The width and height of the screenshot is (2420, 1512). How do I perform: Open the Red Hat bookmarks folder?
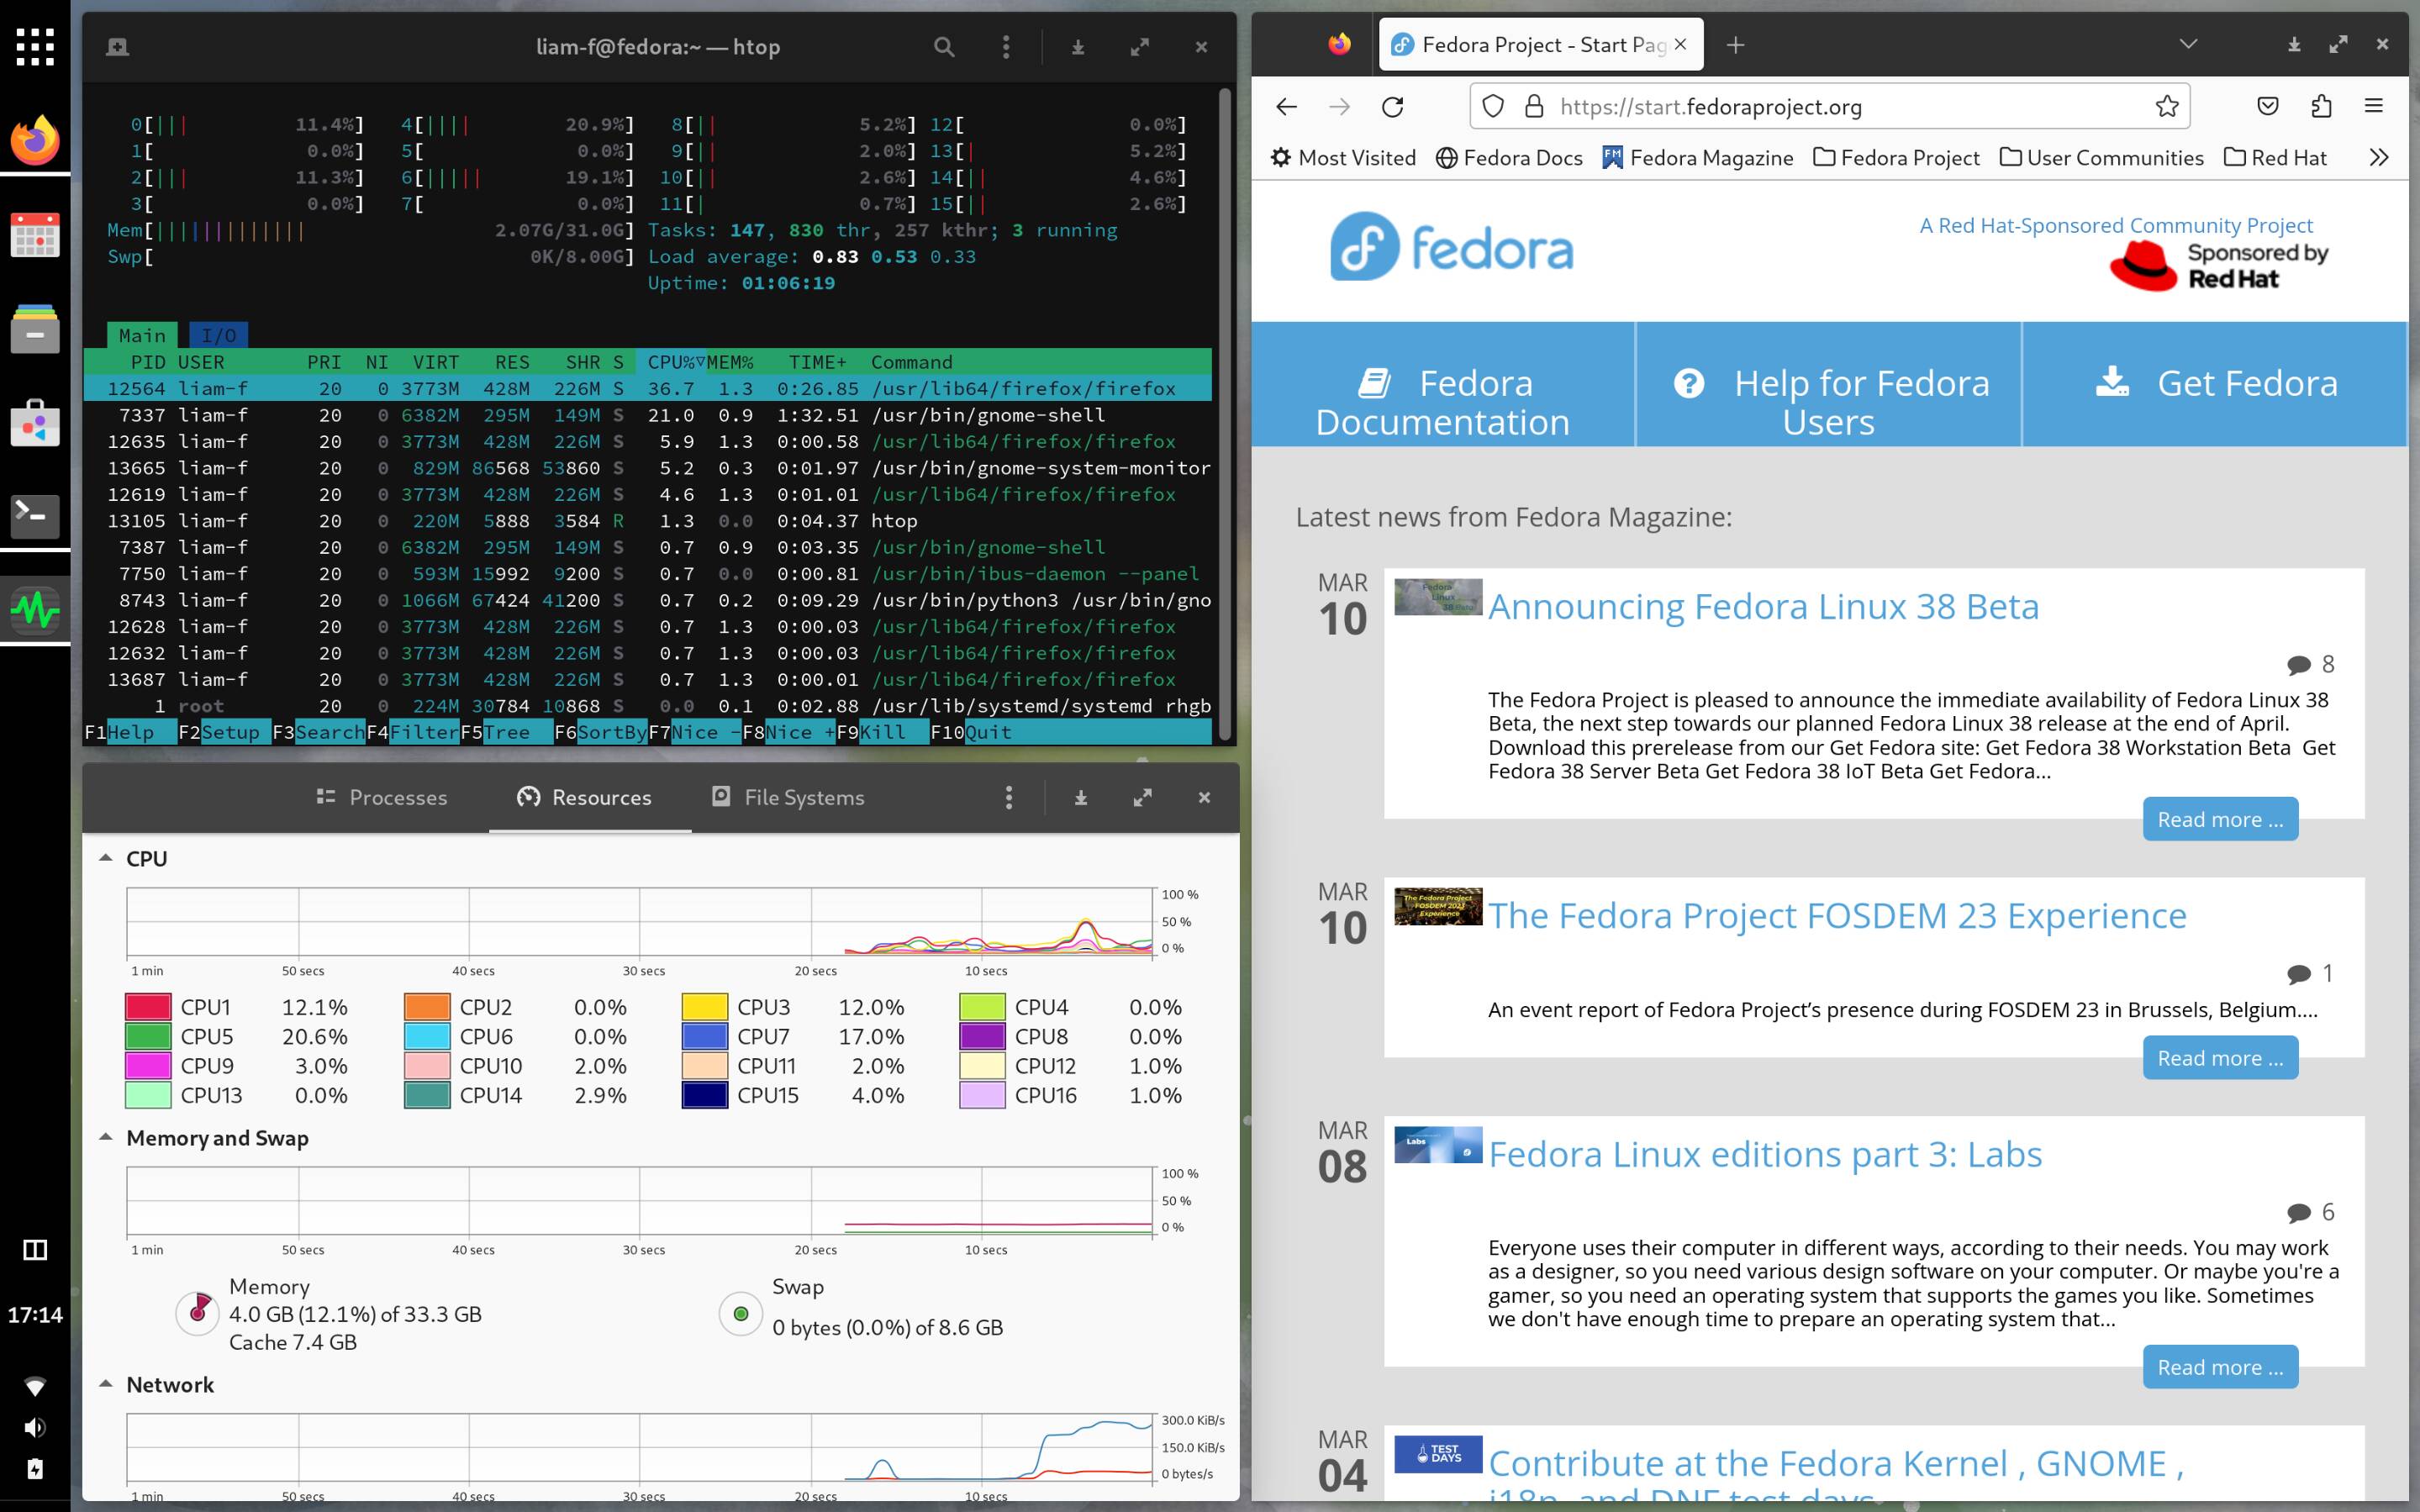(x=2275, y=158)
